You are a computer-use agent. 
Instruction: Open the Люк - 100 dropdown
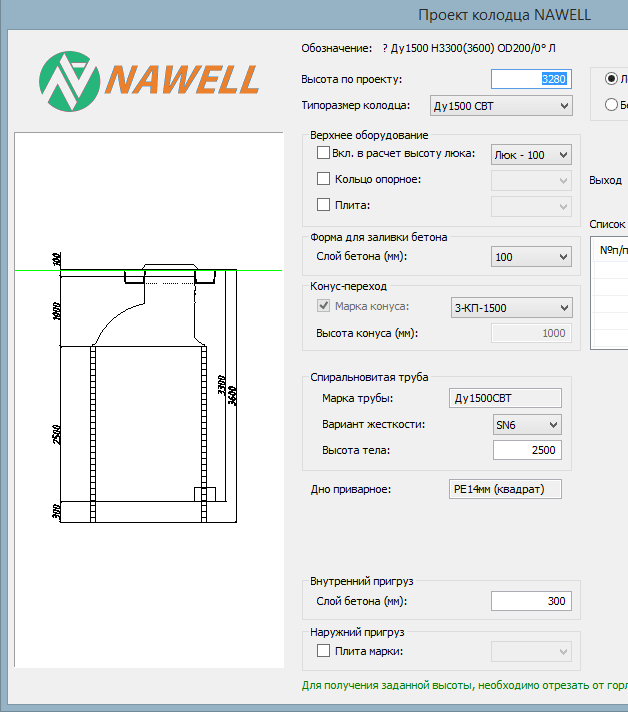point(531,155)
